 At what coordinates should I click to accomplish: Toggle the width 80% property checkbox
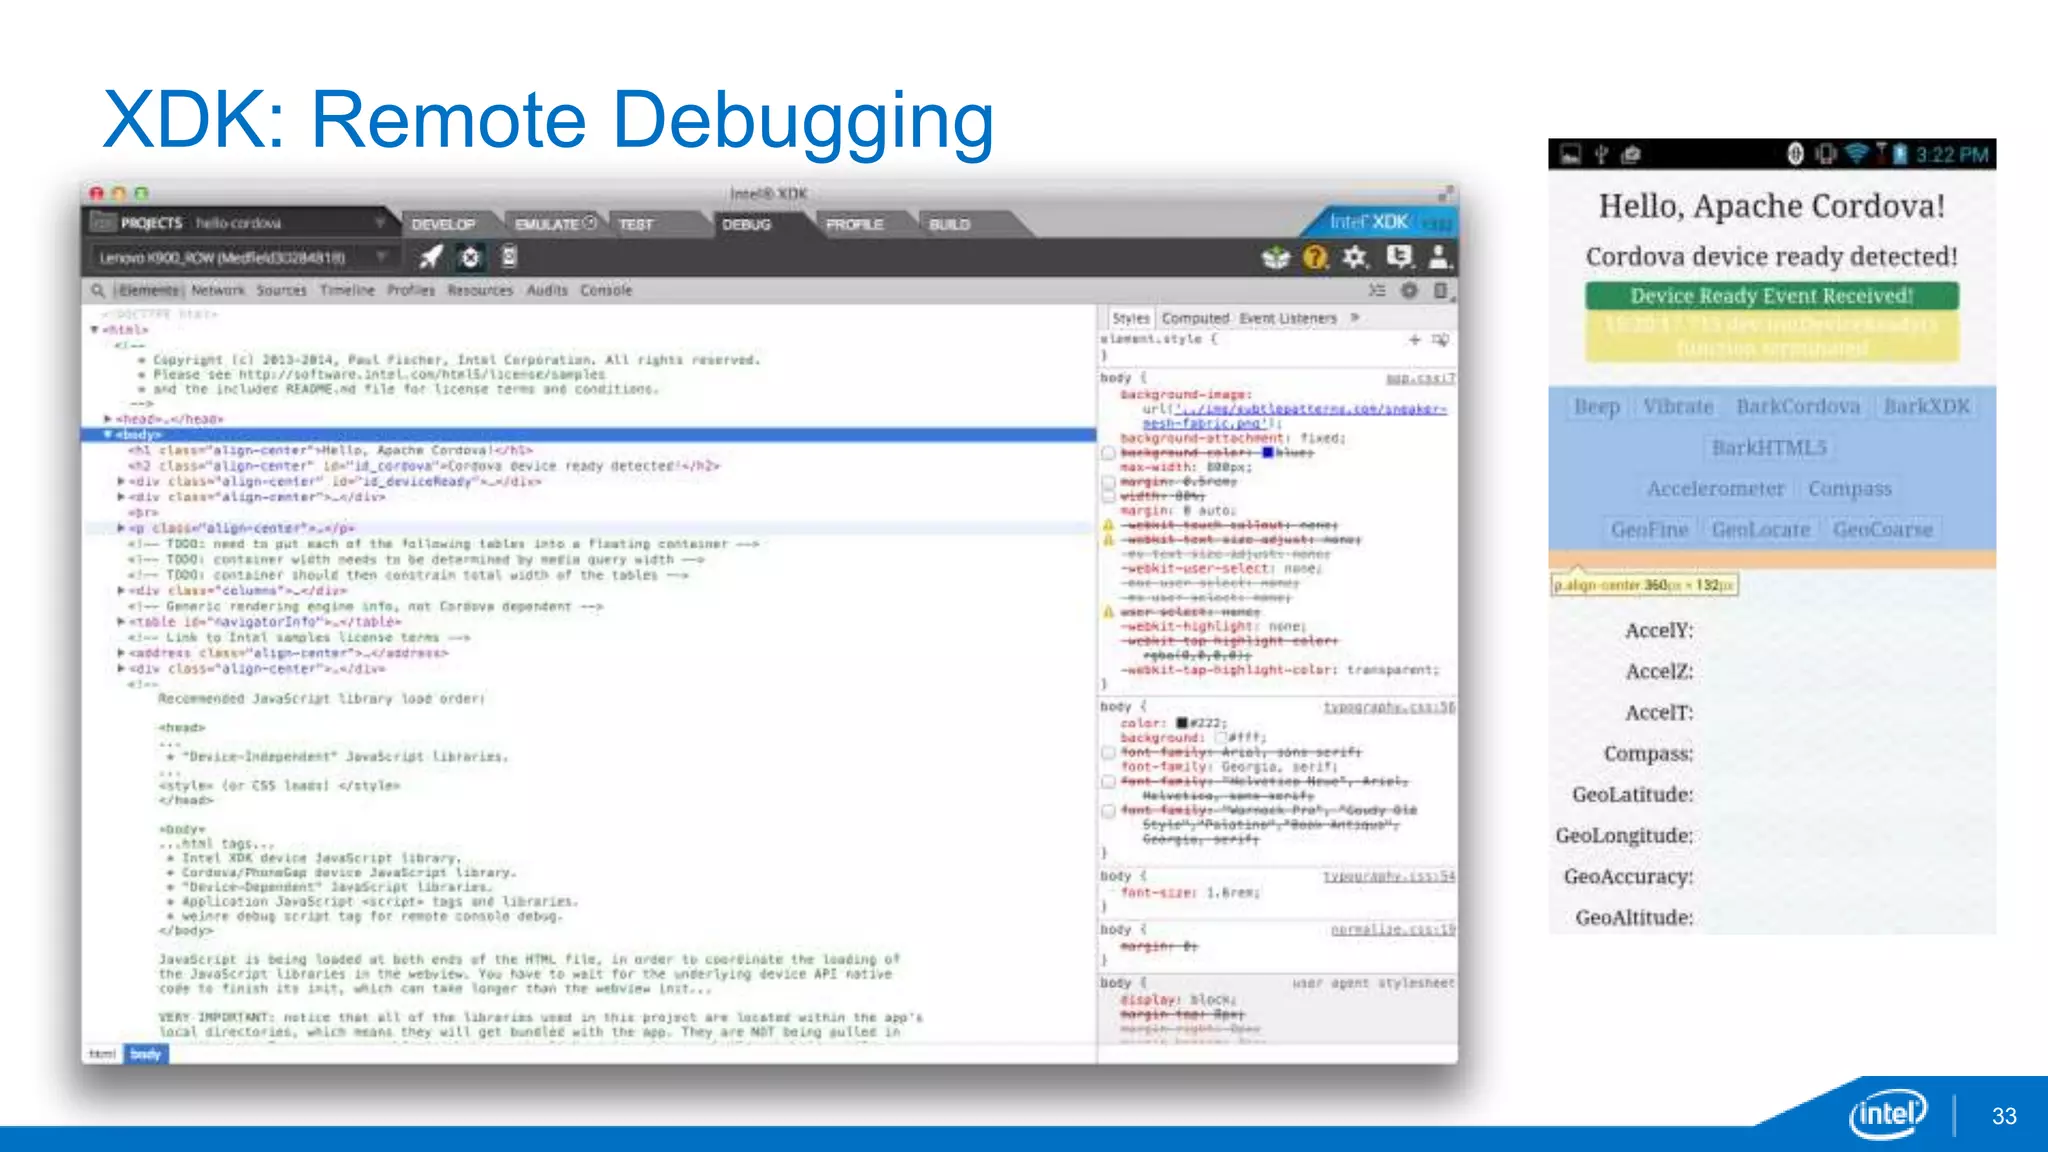(x=1108, y=496)
